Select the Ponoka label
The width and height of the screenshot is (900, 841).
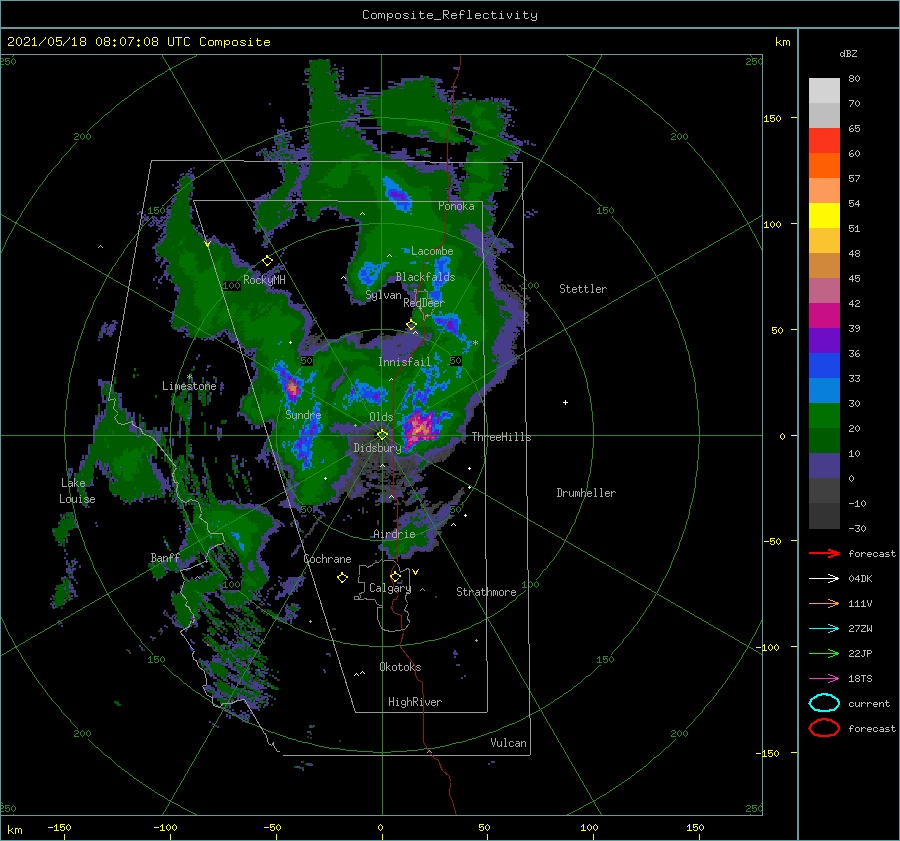pos(456,206)
